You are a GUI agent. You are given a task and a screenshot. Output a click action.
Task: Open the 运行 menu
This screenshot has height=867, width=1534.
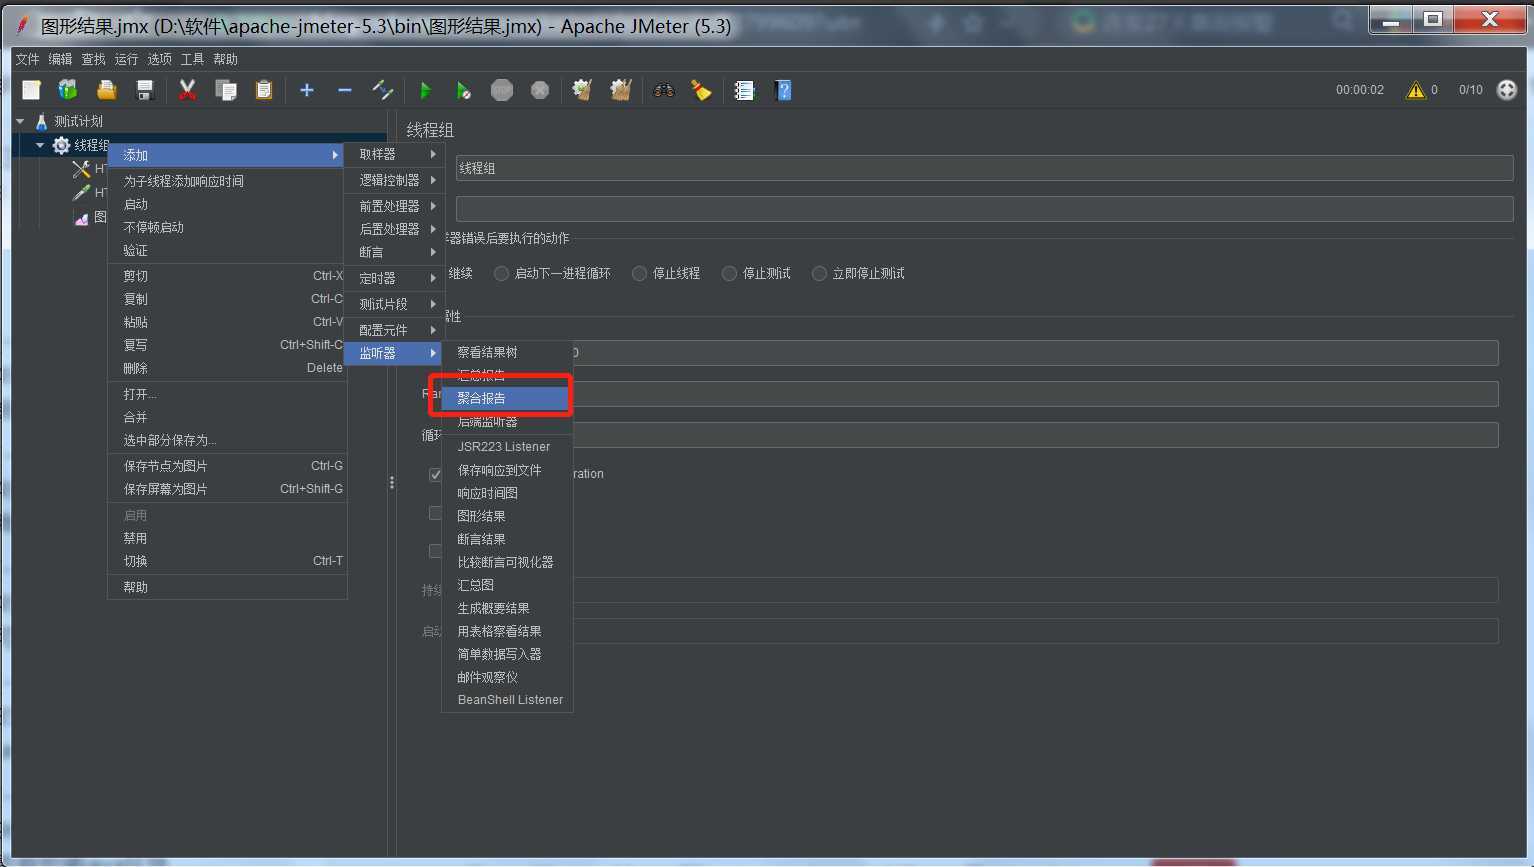(127, 59)
